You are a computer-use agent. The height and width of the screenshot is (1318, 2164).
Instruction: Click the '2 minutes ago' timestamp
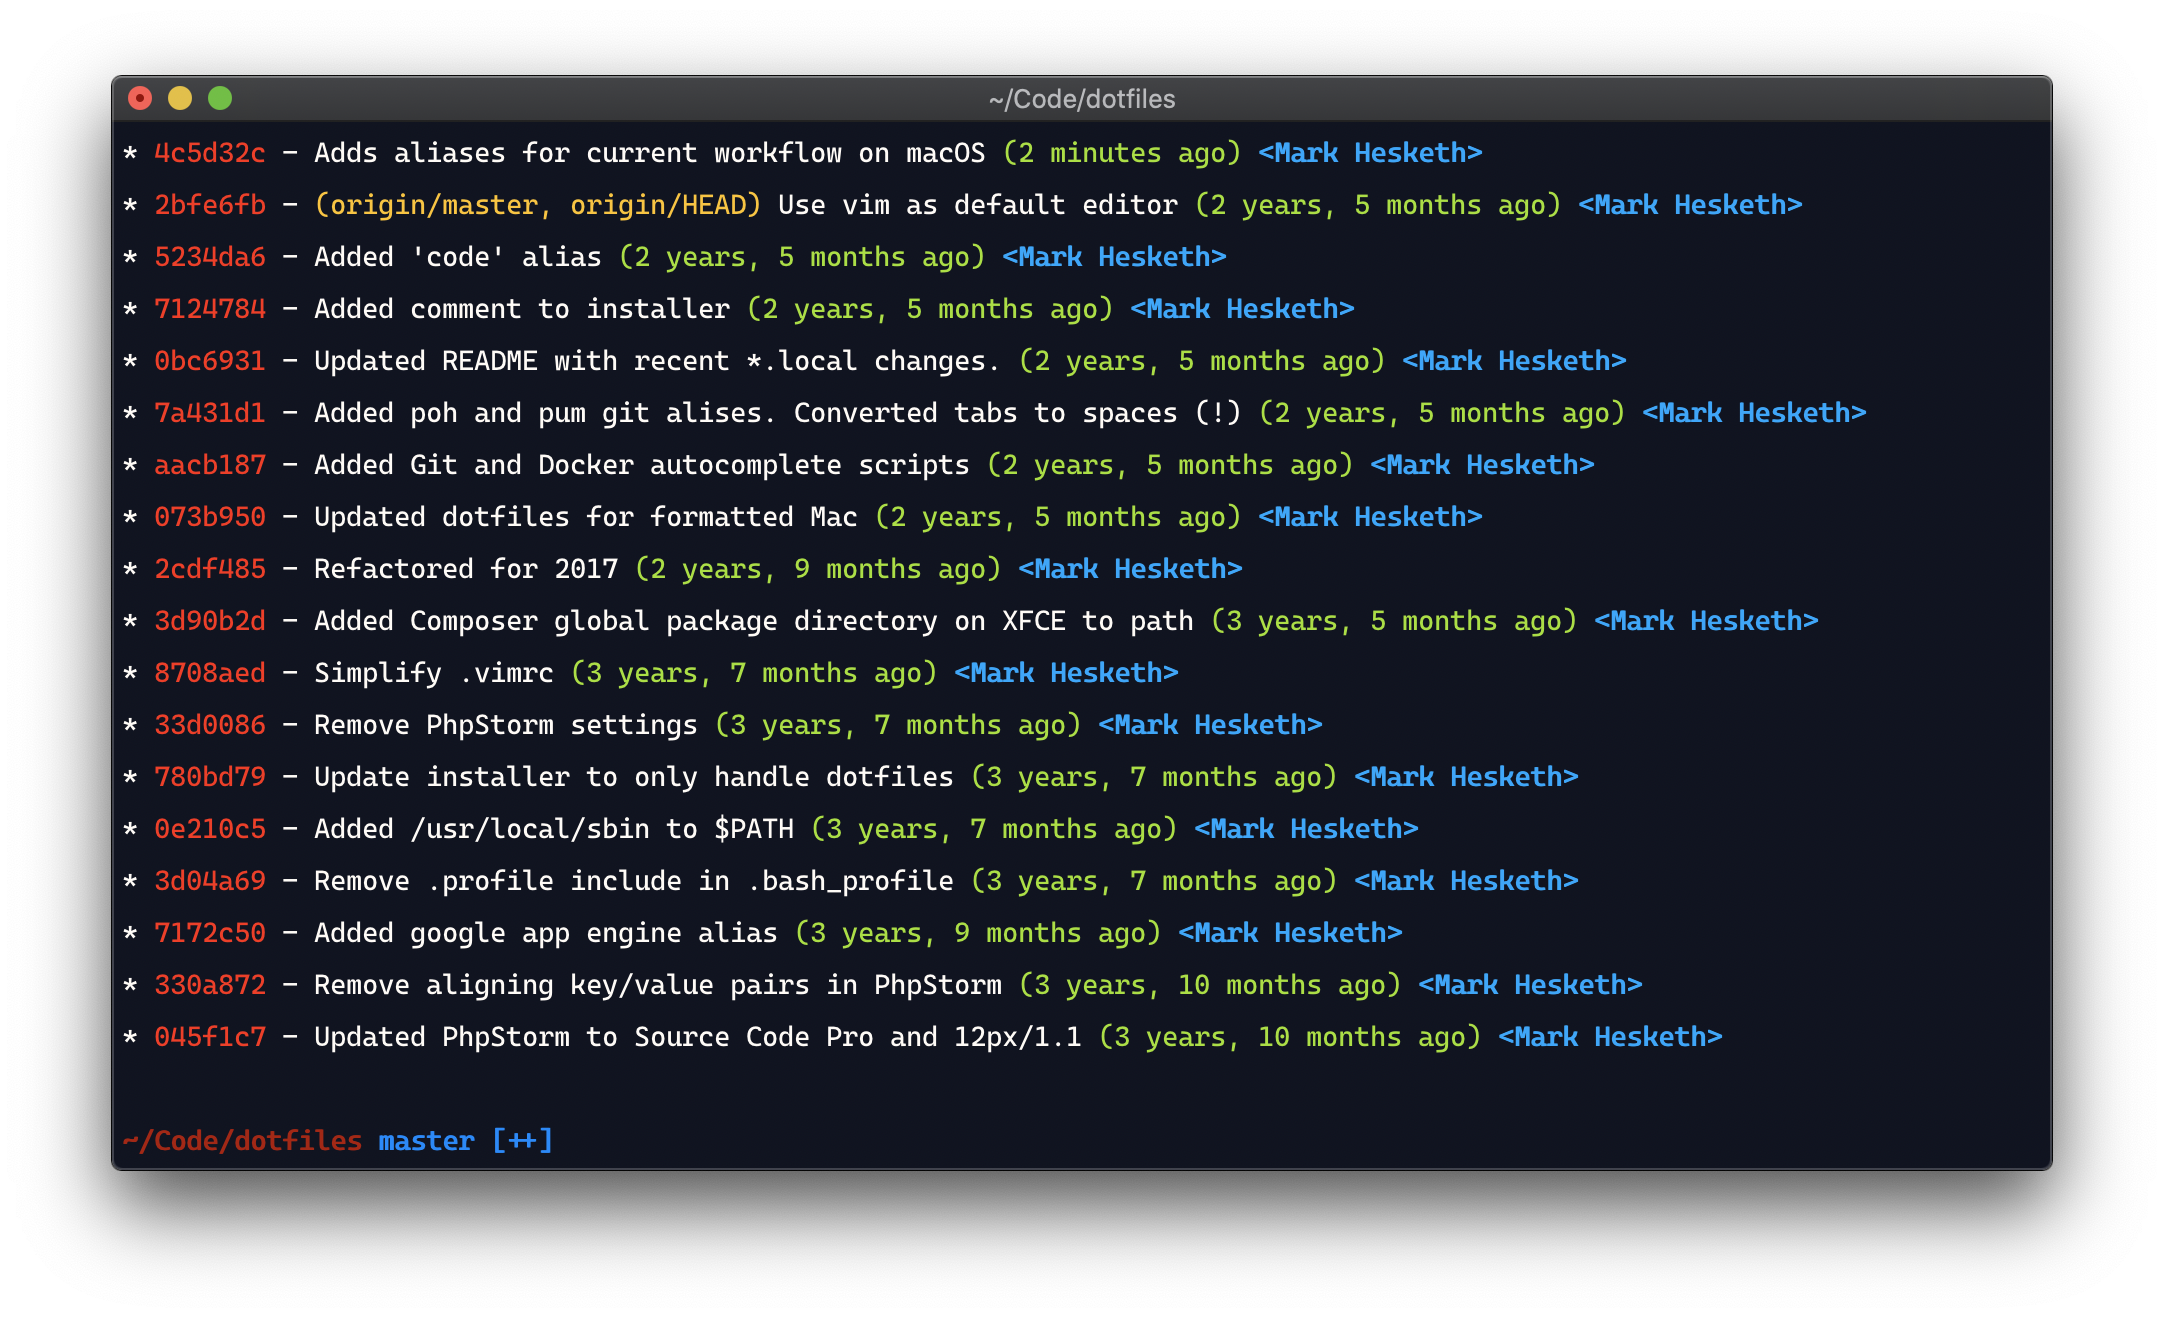[x=1122, y=153]
